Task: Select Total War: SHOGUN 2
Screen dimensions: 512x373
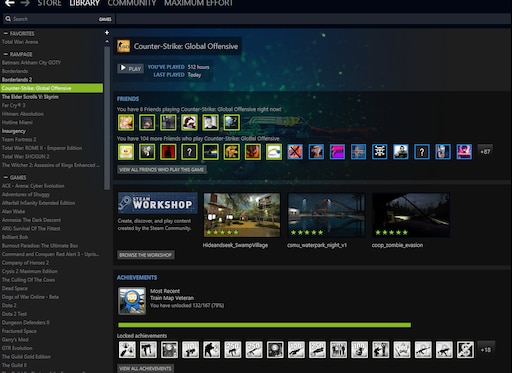Action: (x=26, y=156)
